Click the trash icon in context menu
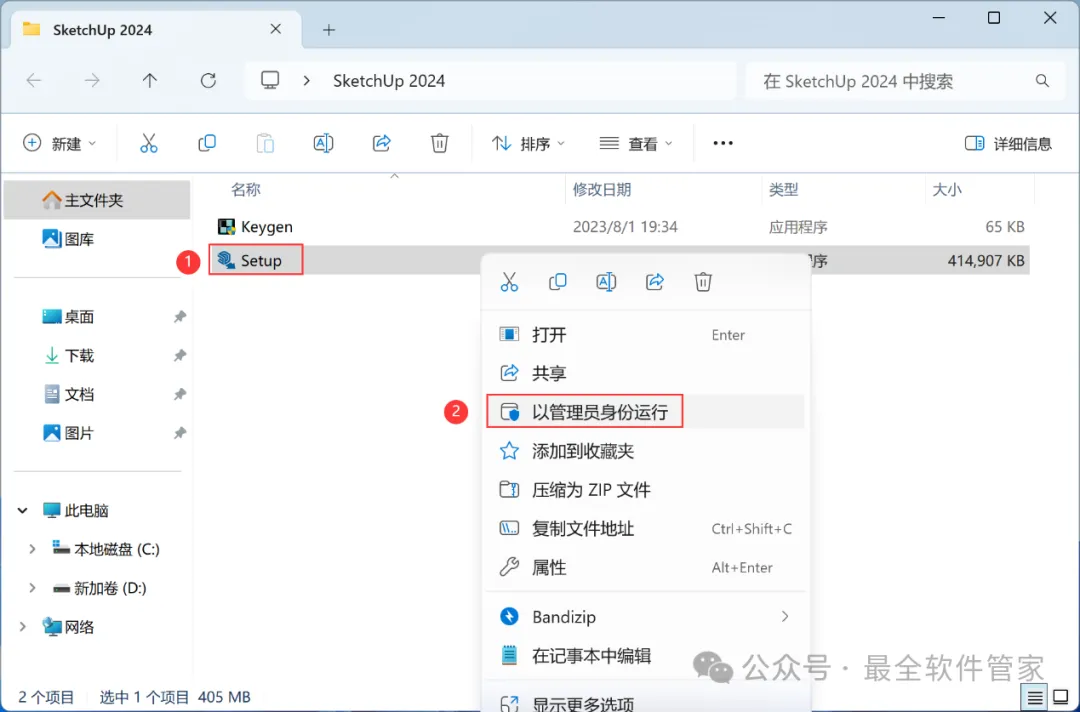 (703, 282)
